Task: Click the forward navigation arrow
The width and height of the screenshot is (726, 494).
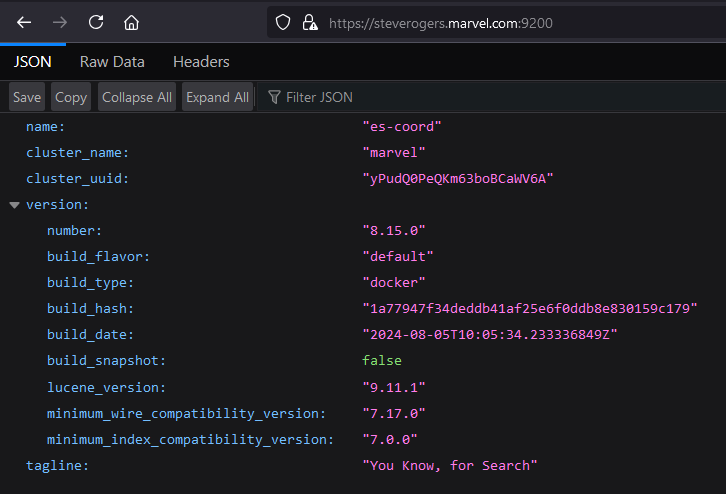Action: coord(60,22)
